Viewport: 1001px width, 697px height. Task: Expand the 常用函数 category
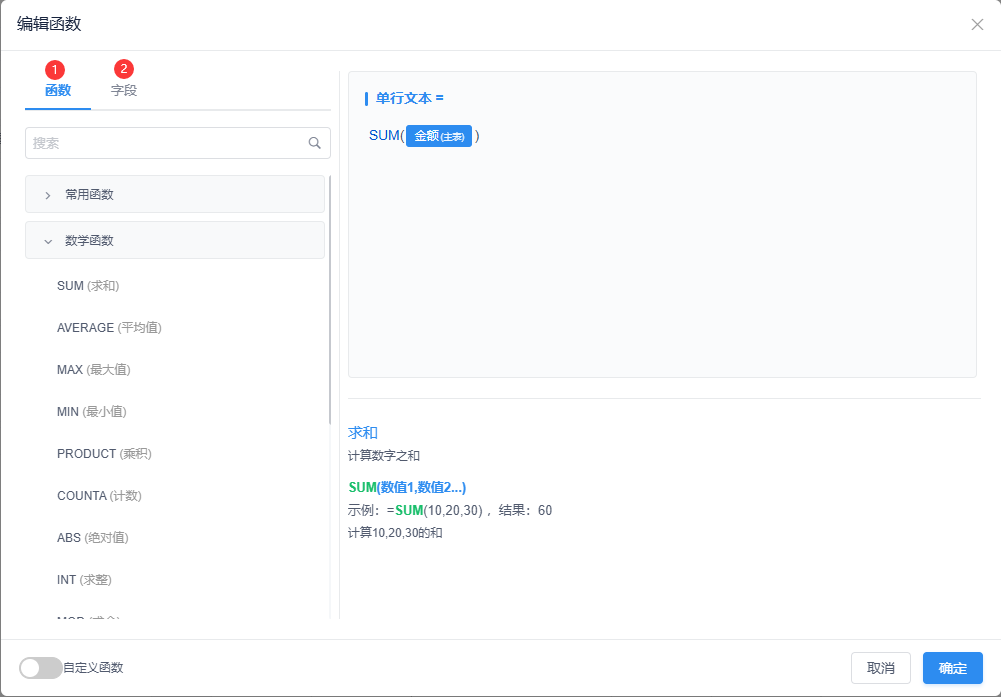point(175,194)
